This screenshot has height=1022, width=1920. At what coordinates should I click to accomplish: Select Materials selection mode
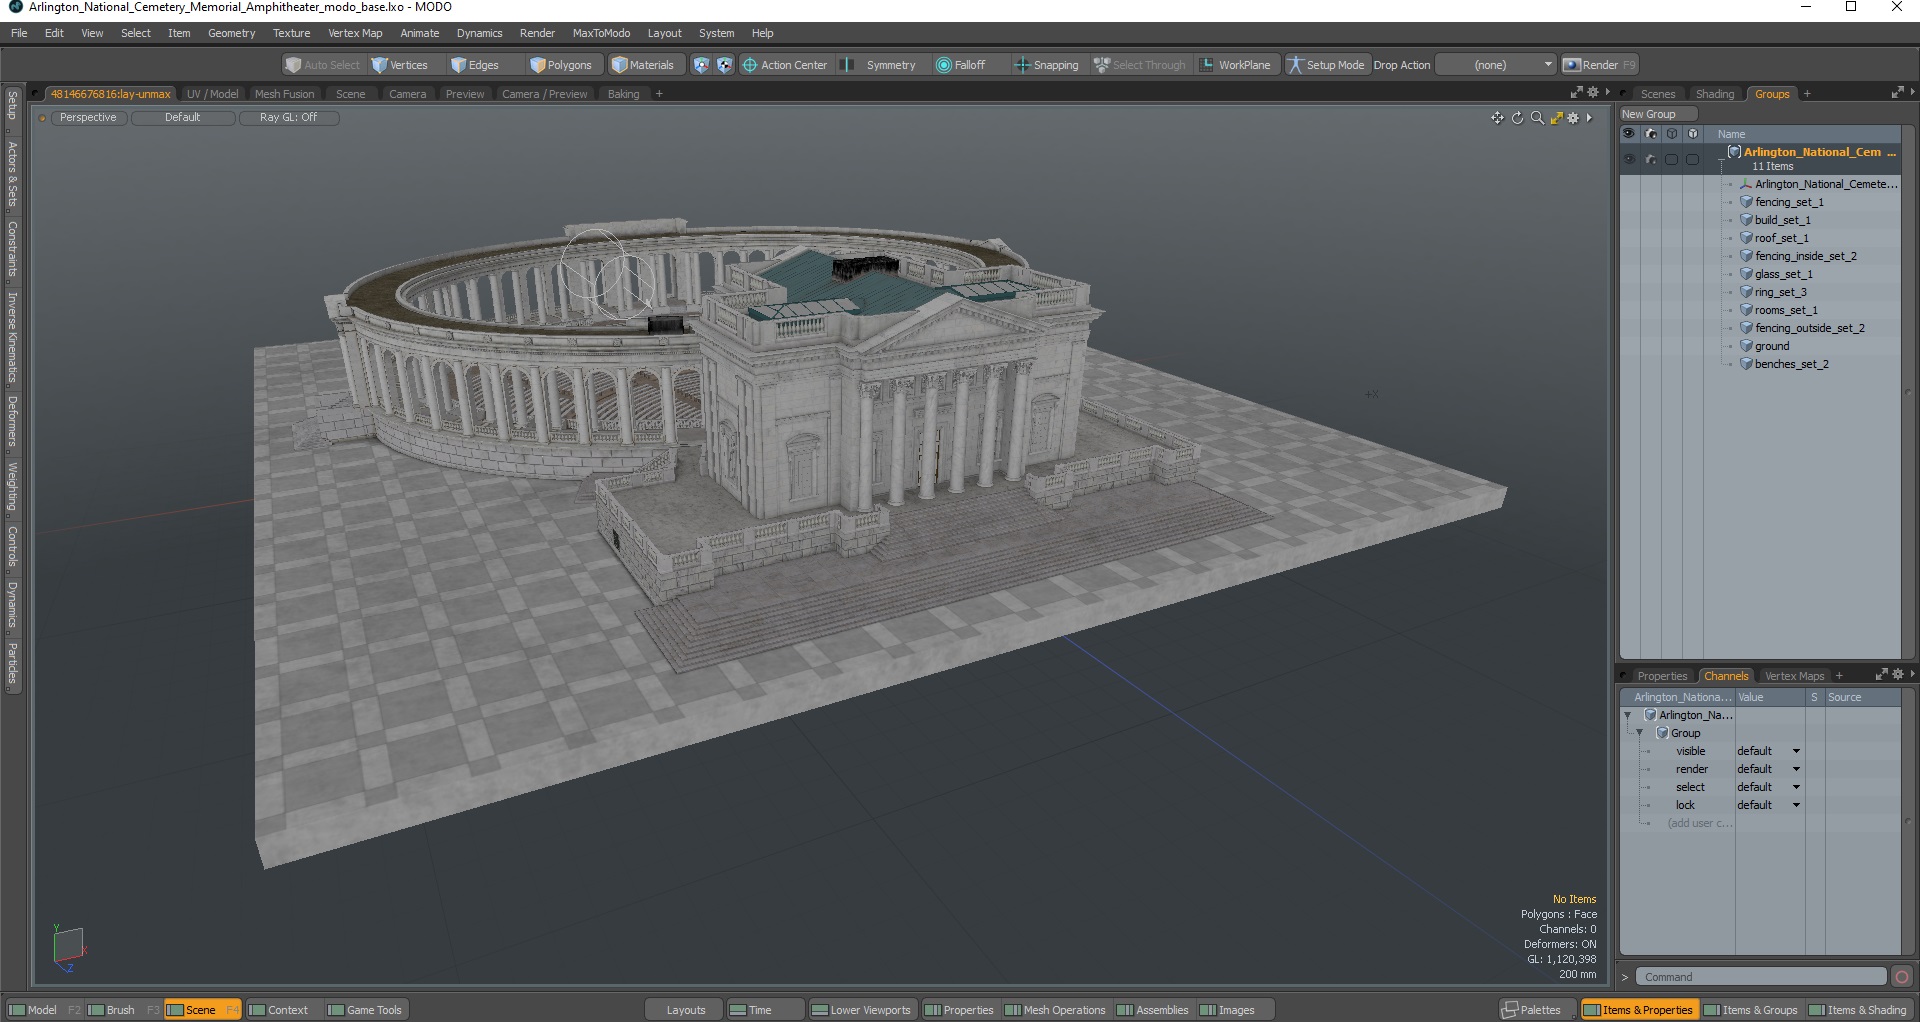point(643,65)
